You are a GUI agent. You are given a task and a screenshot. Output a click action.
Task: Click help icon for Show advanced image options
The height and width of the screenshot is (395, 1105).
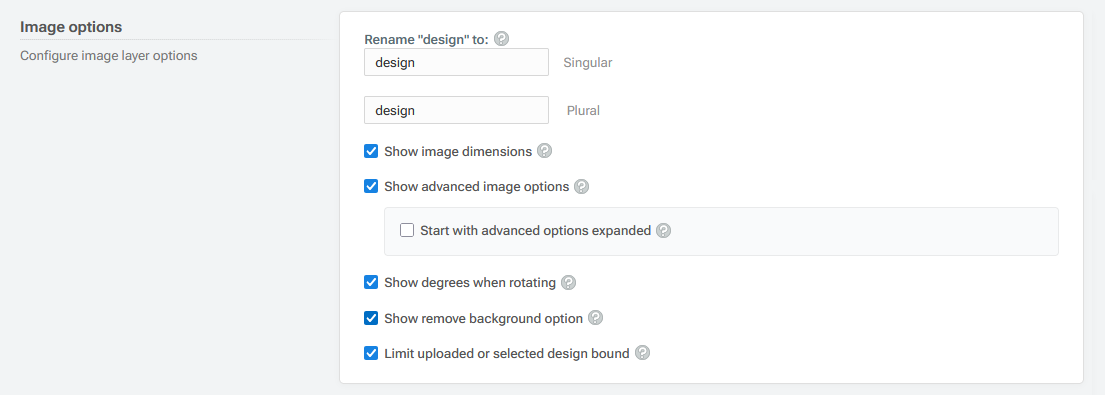581,187
